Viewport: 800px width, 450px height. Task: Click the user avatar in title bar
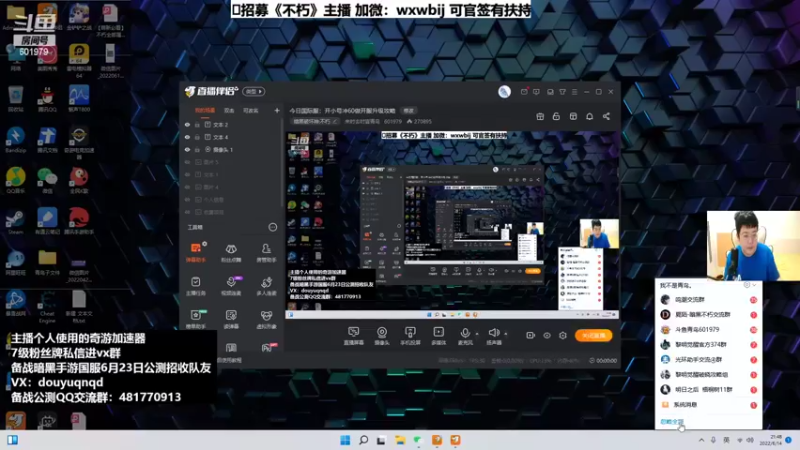[504, 91]
